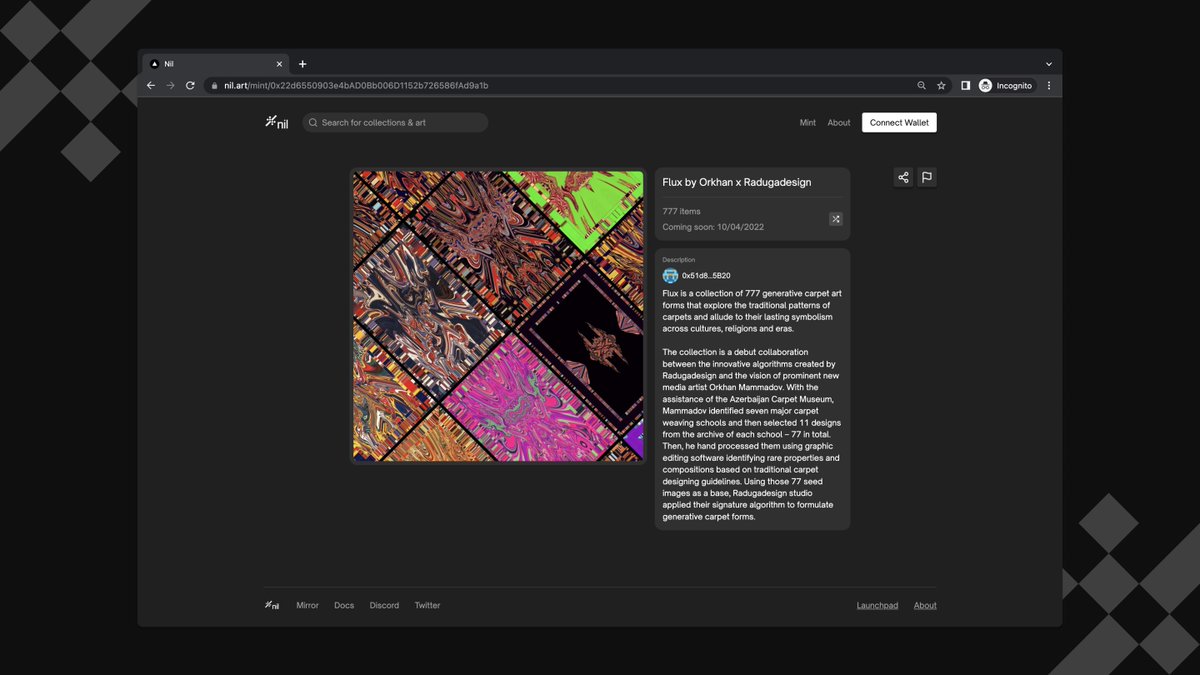Open the browser side panel icon
The width and height of the screenshot is (1200, 675).
966,86
